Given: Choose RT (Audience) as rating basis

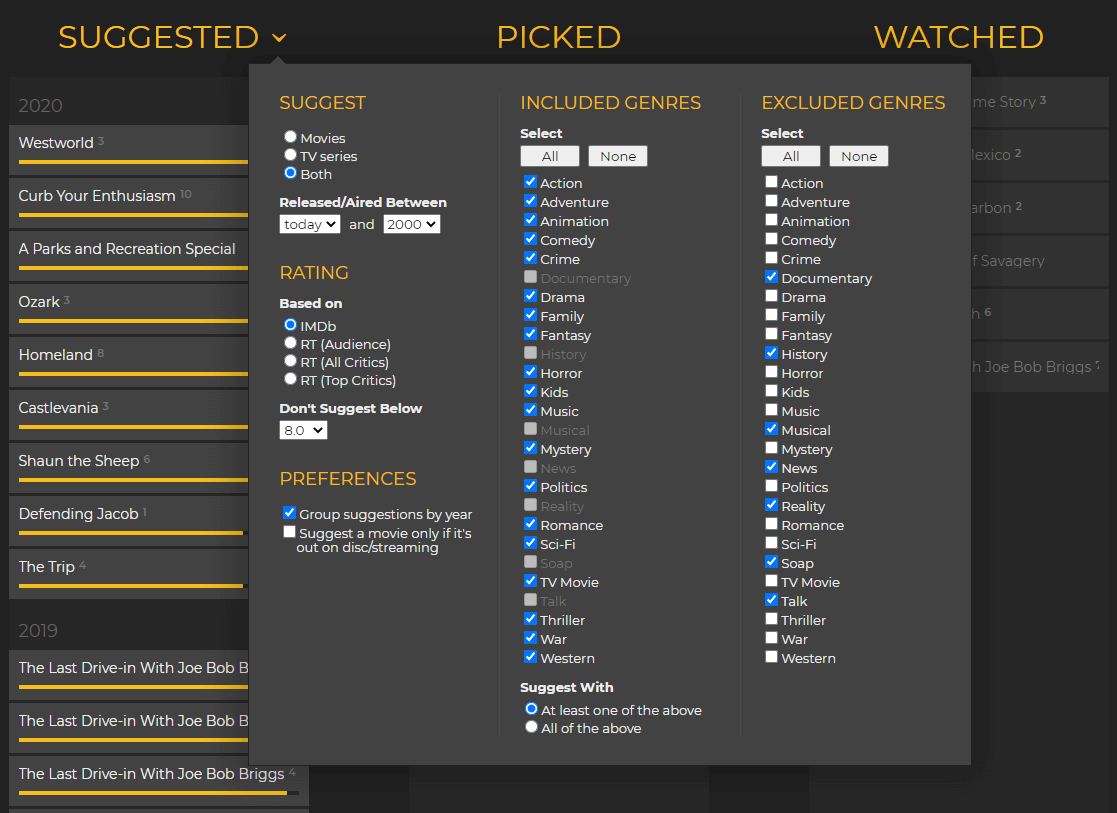Looking at the screenshot, I should 290,343.
